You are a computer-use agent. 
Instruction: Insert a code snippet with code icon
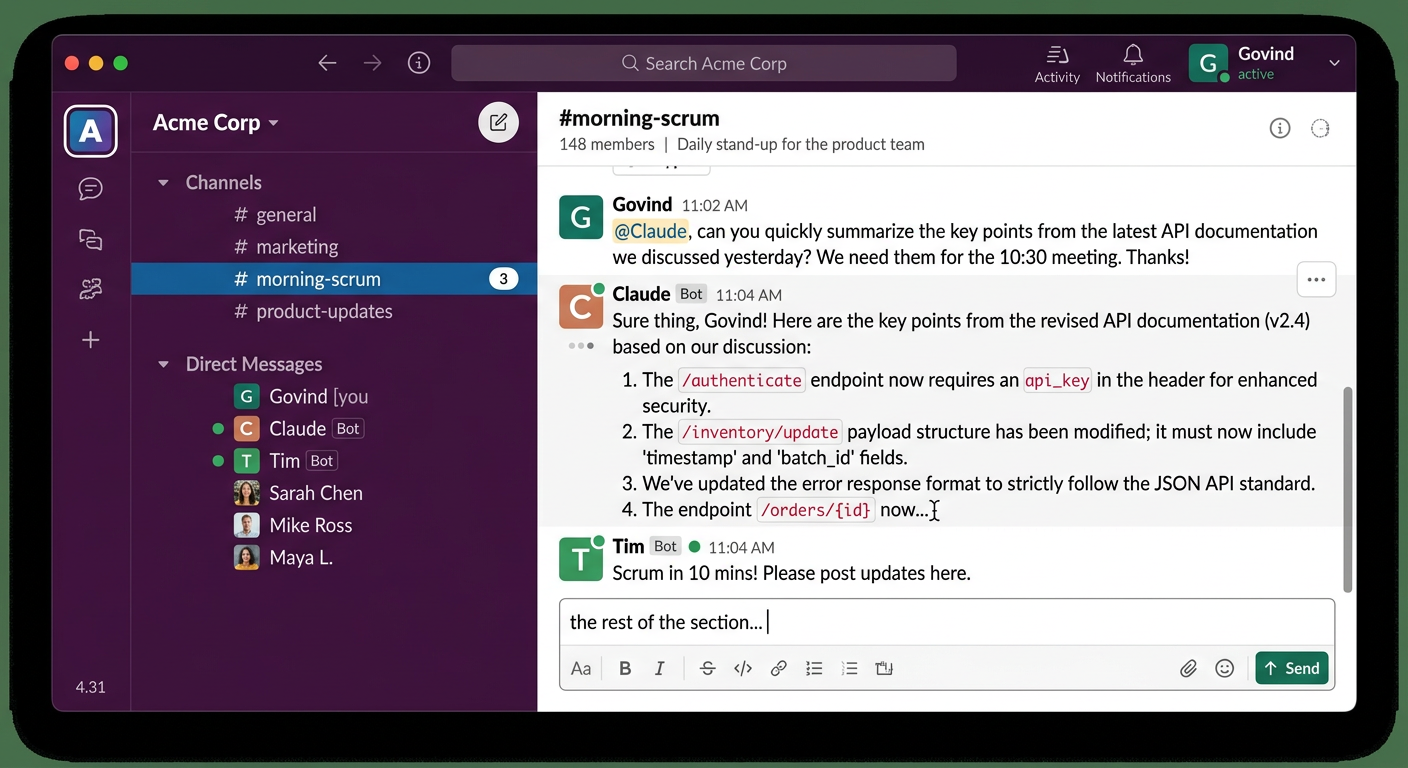pos(743,669)
